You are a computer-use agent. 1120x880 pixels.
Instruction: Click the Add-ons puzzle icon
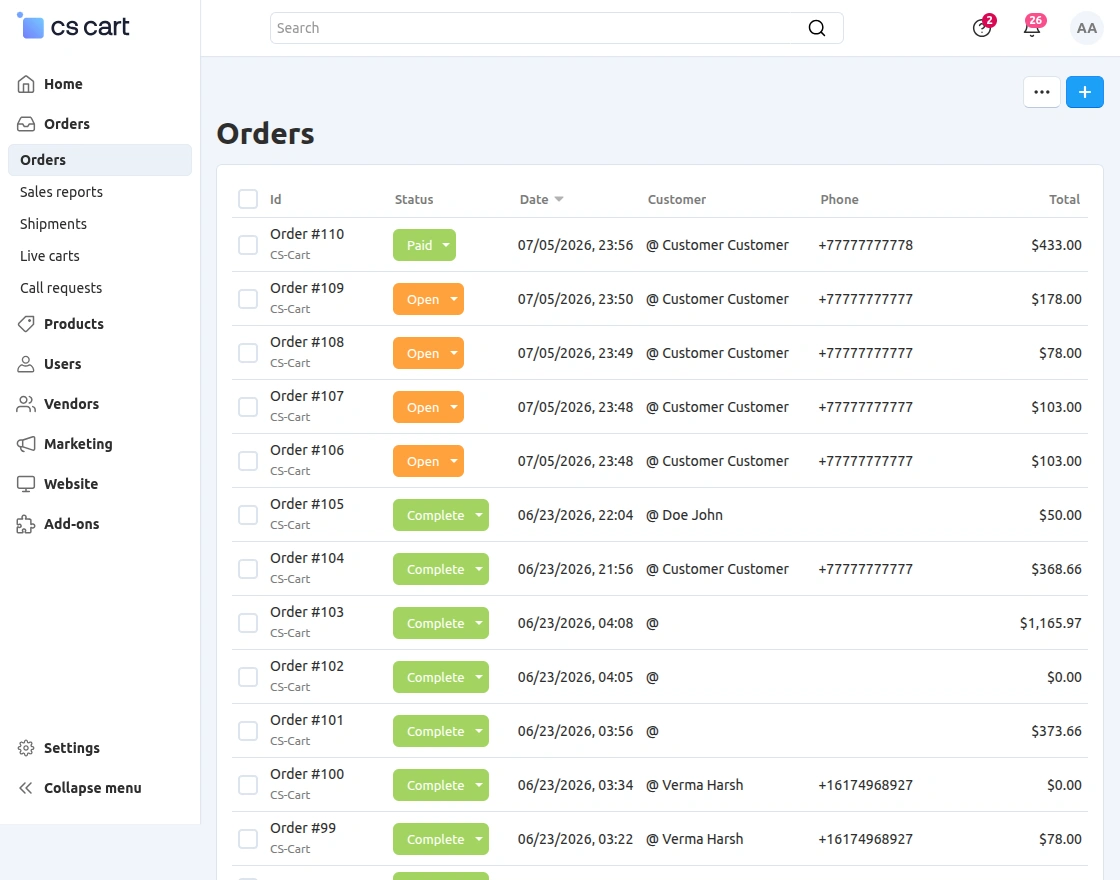[x=26, y=524]
